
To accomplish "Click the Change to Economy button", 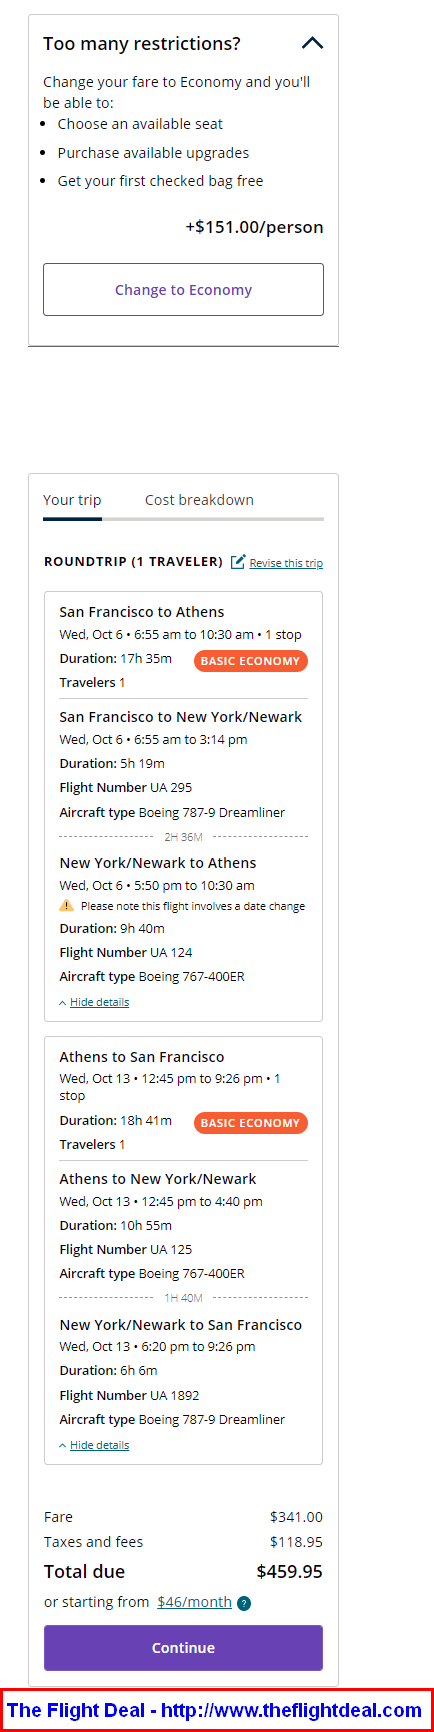I will pos(183,290).
